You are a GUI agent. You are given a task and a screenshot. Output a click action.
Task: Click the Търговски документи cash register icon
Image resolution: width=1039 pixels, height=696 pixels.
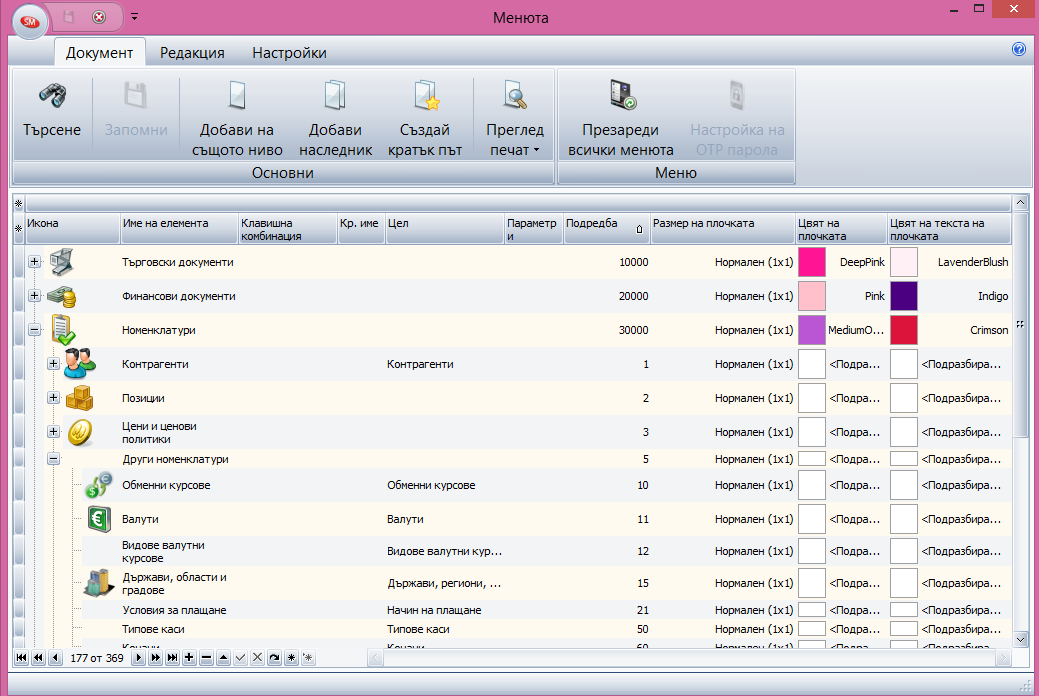[62, 262]
